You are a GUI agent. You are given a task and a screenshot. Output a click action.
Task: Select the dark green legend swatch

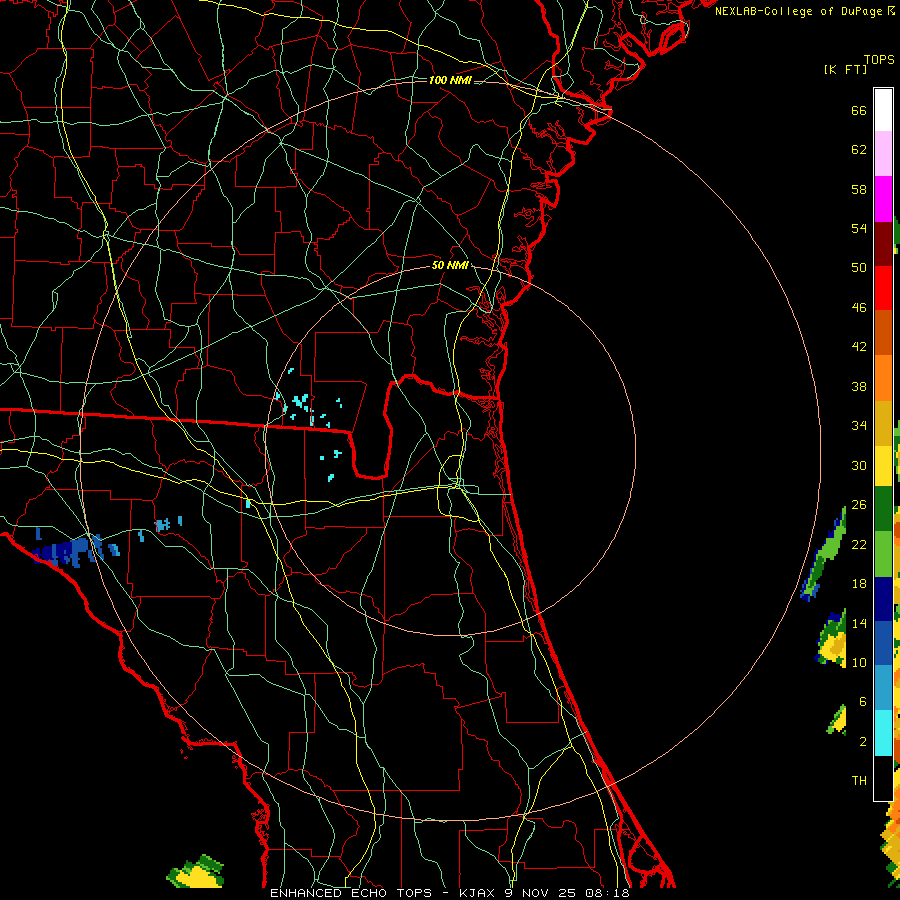point(883,509)
